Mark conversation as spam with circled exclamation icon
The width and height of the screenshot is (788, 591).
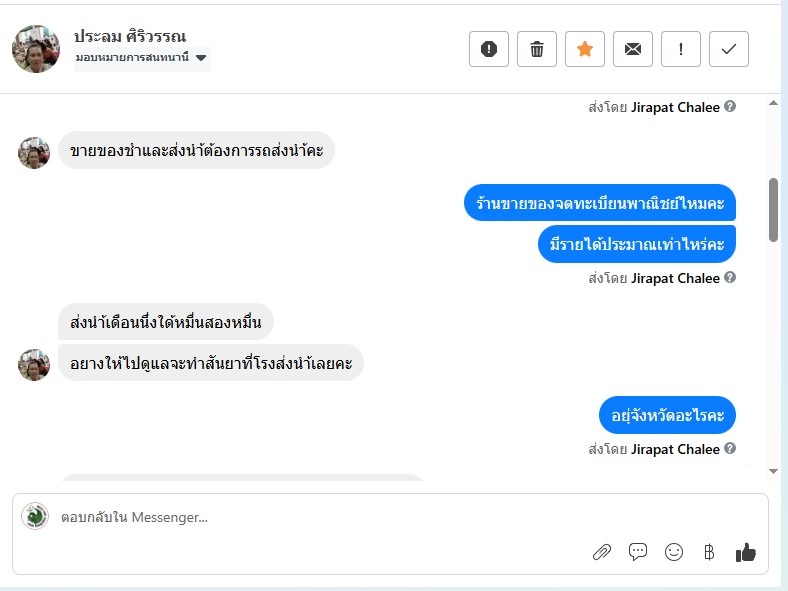489,49
